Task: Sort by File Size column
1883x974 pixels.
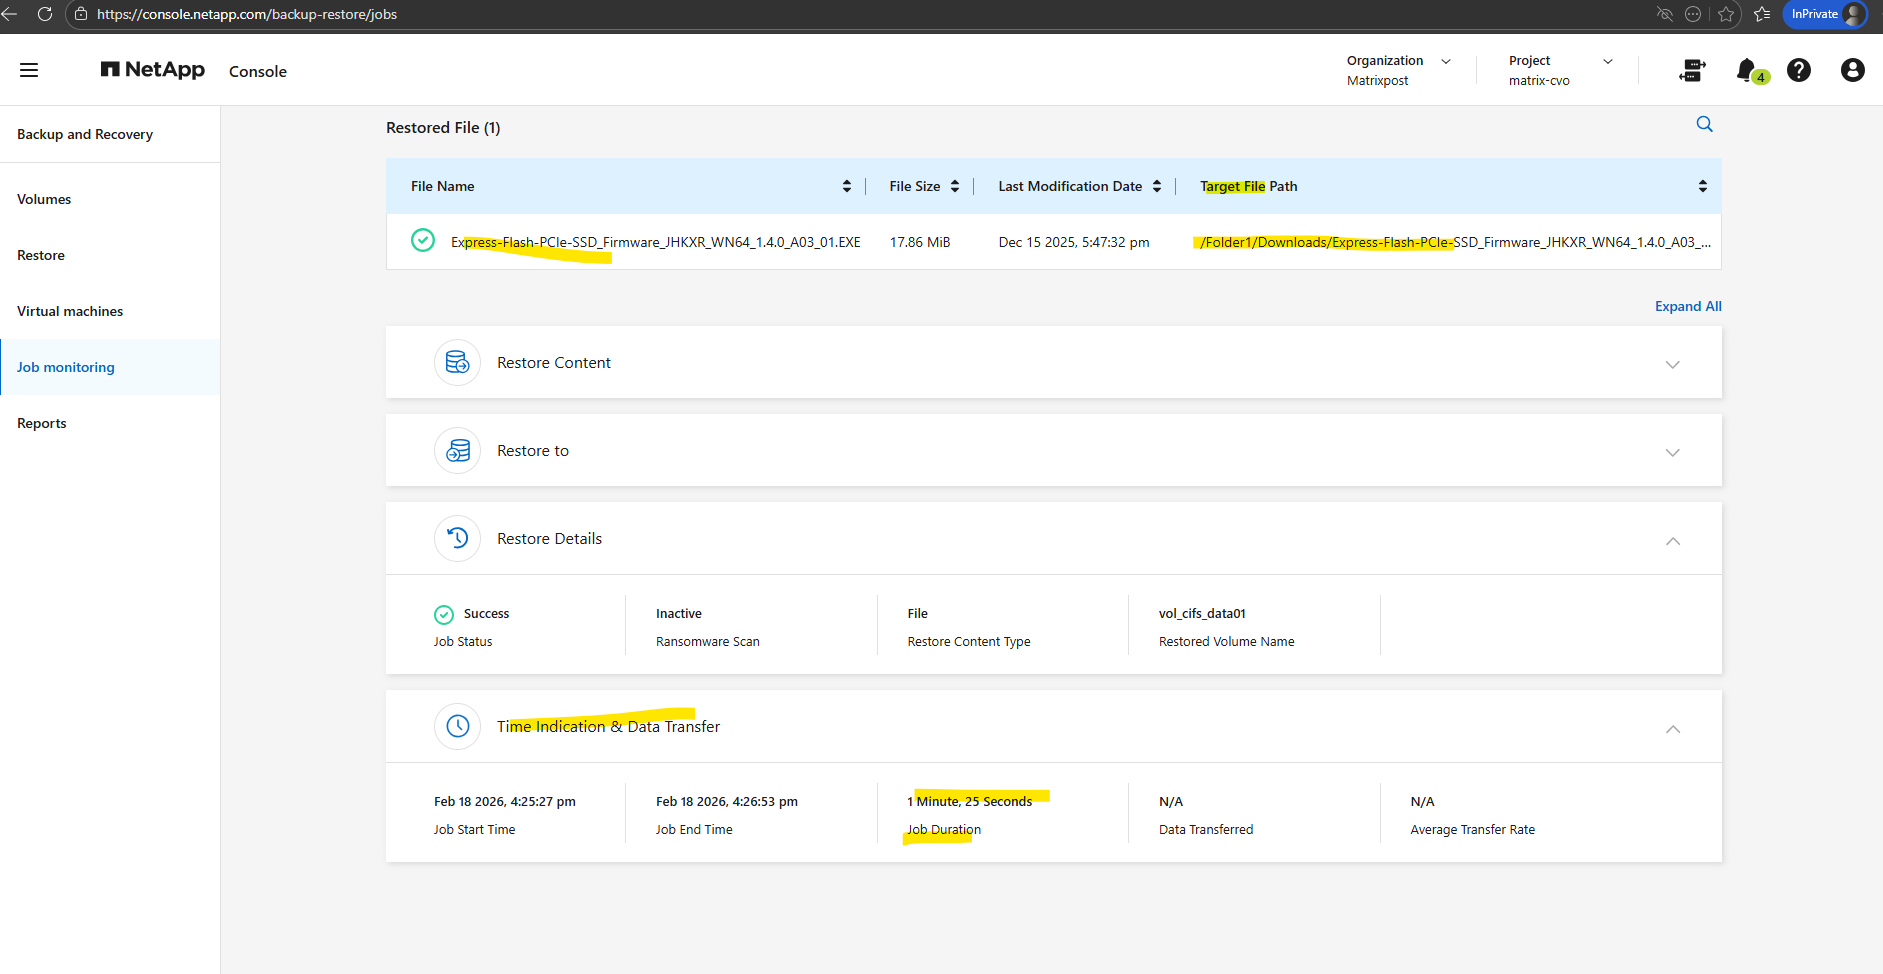Action: [955, 186]
